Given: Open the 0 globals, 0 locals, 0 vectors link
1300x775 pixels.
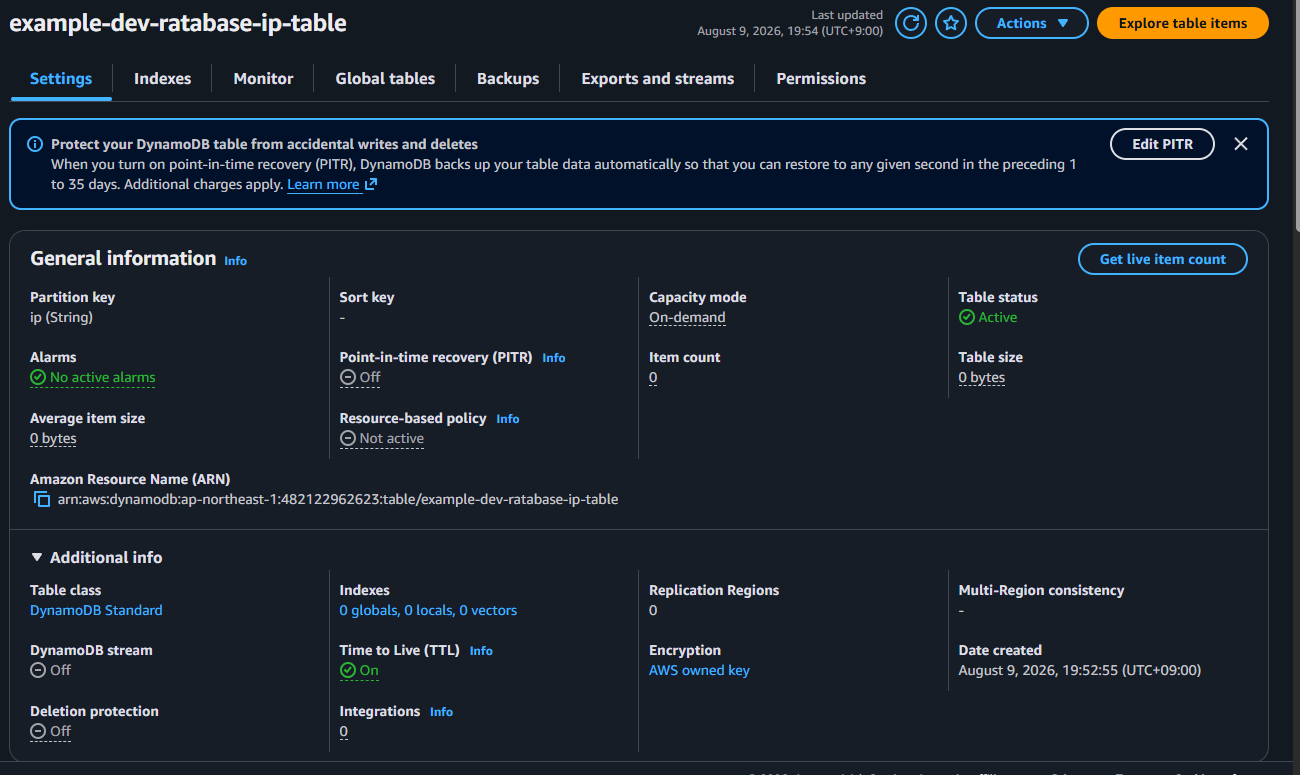Looking at the screenshot, I should [x=428, y=610].
